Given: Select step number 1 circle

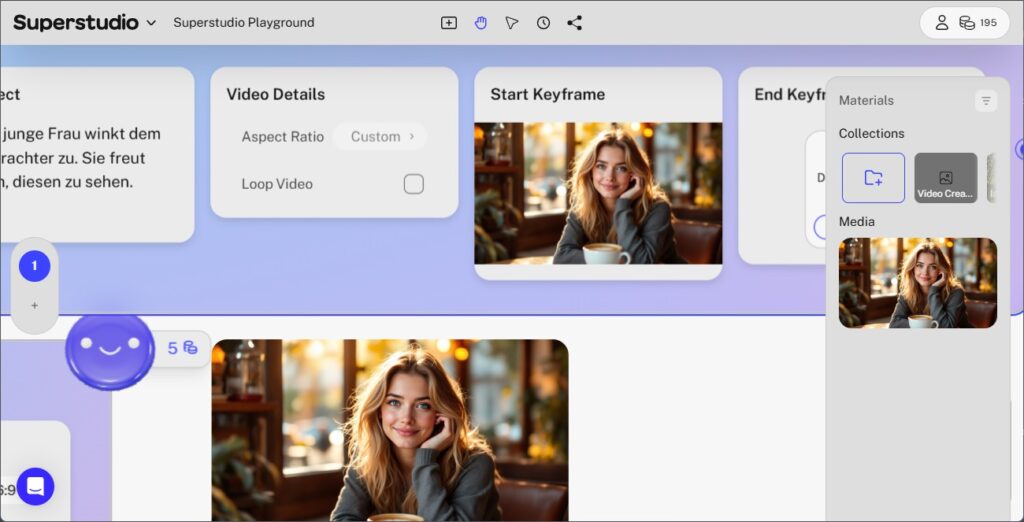Looking at the screenshot, I should click(x=35, y=266).
